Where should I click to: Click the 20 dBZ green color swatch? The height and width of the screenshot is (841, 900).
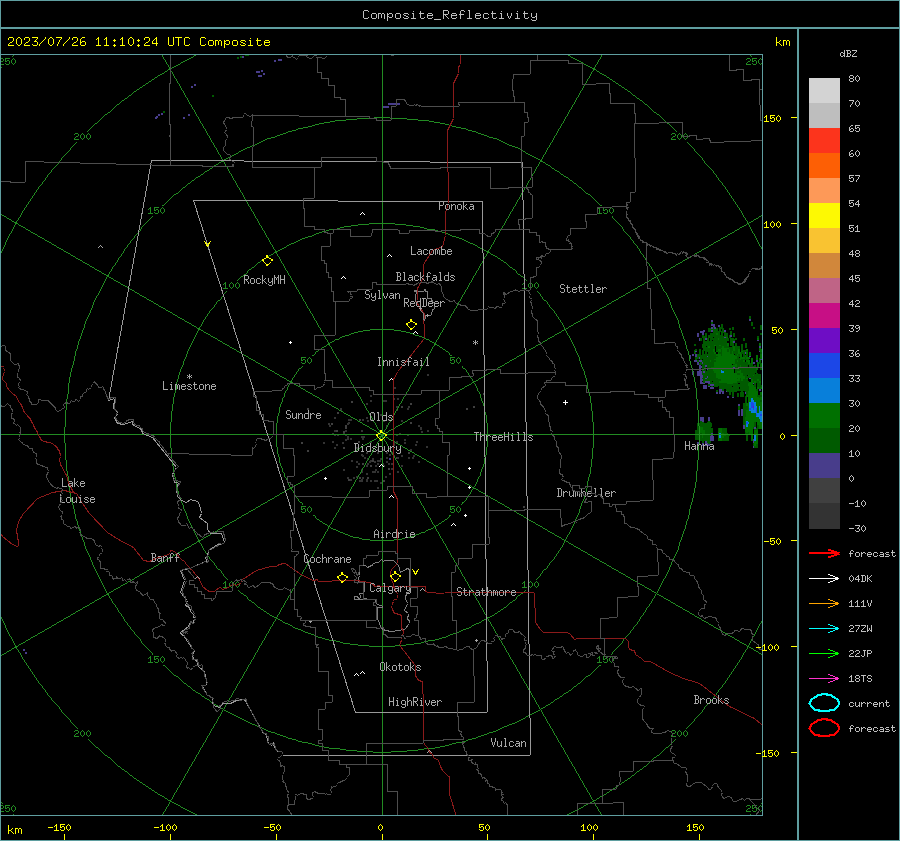824,440
